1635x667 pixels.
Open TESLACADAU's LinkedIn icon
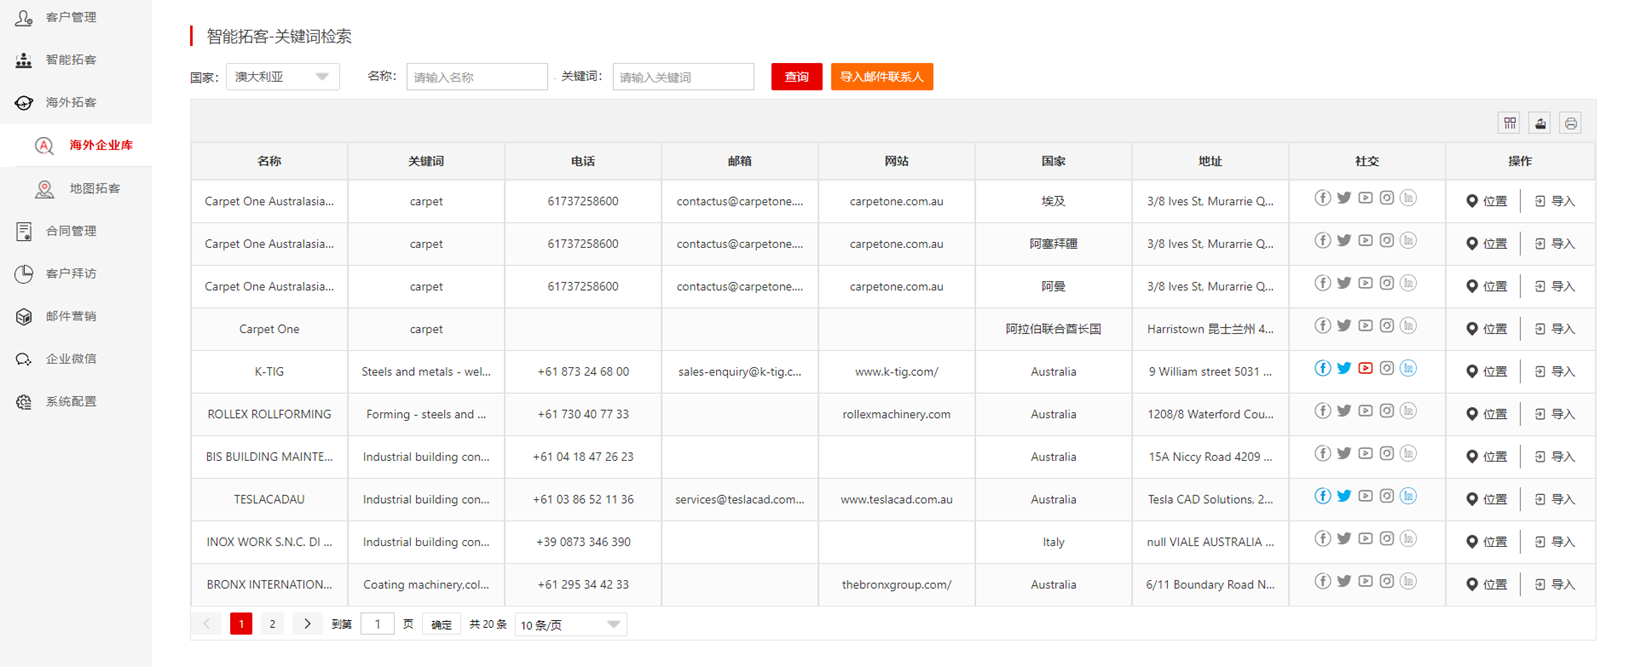click(1408, 497)
